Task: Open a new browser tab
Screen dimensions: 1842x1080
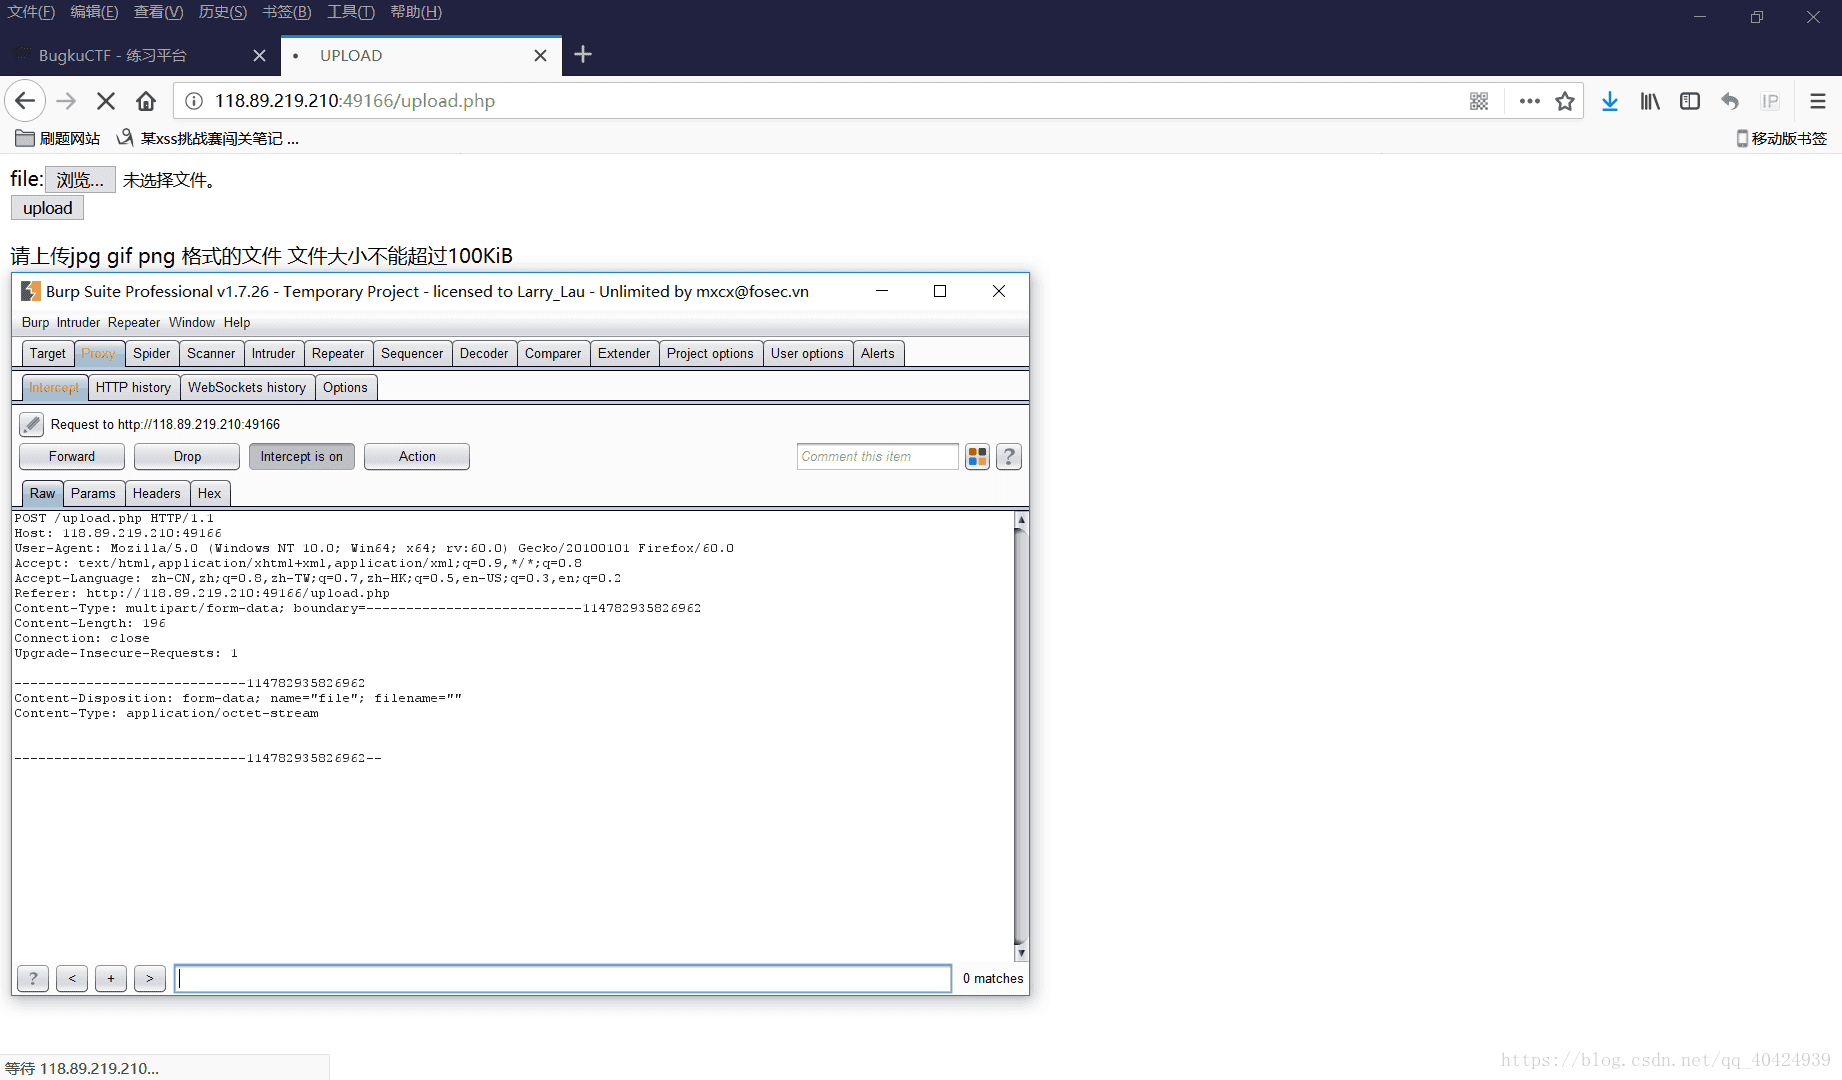Action: click(583, 55)
